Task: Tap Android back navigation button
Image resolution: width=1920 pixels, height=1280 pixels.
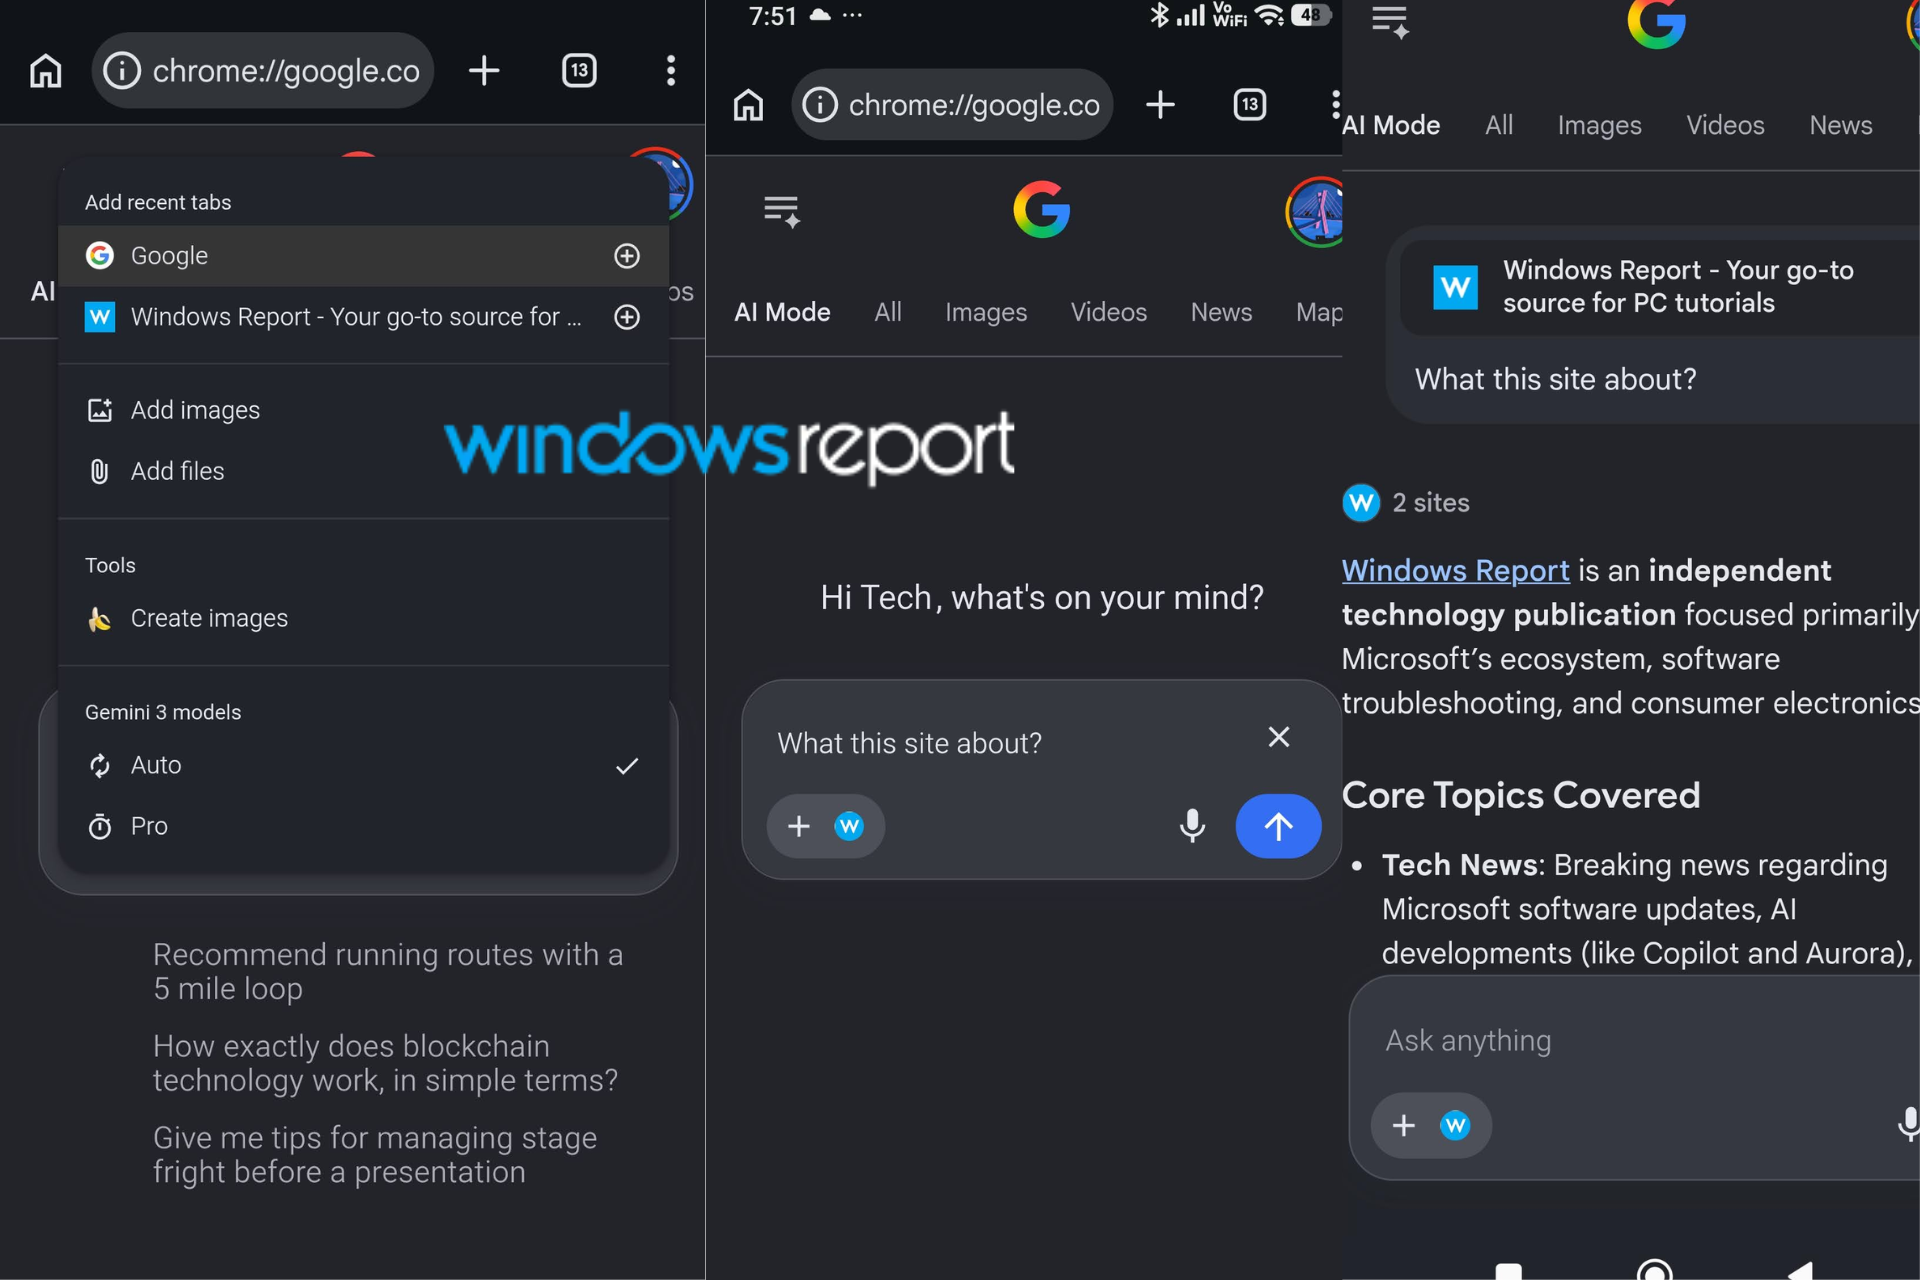Action: click(x=1801, y=1270)
